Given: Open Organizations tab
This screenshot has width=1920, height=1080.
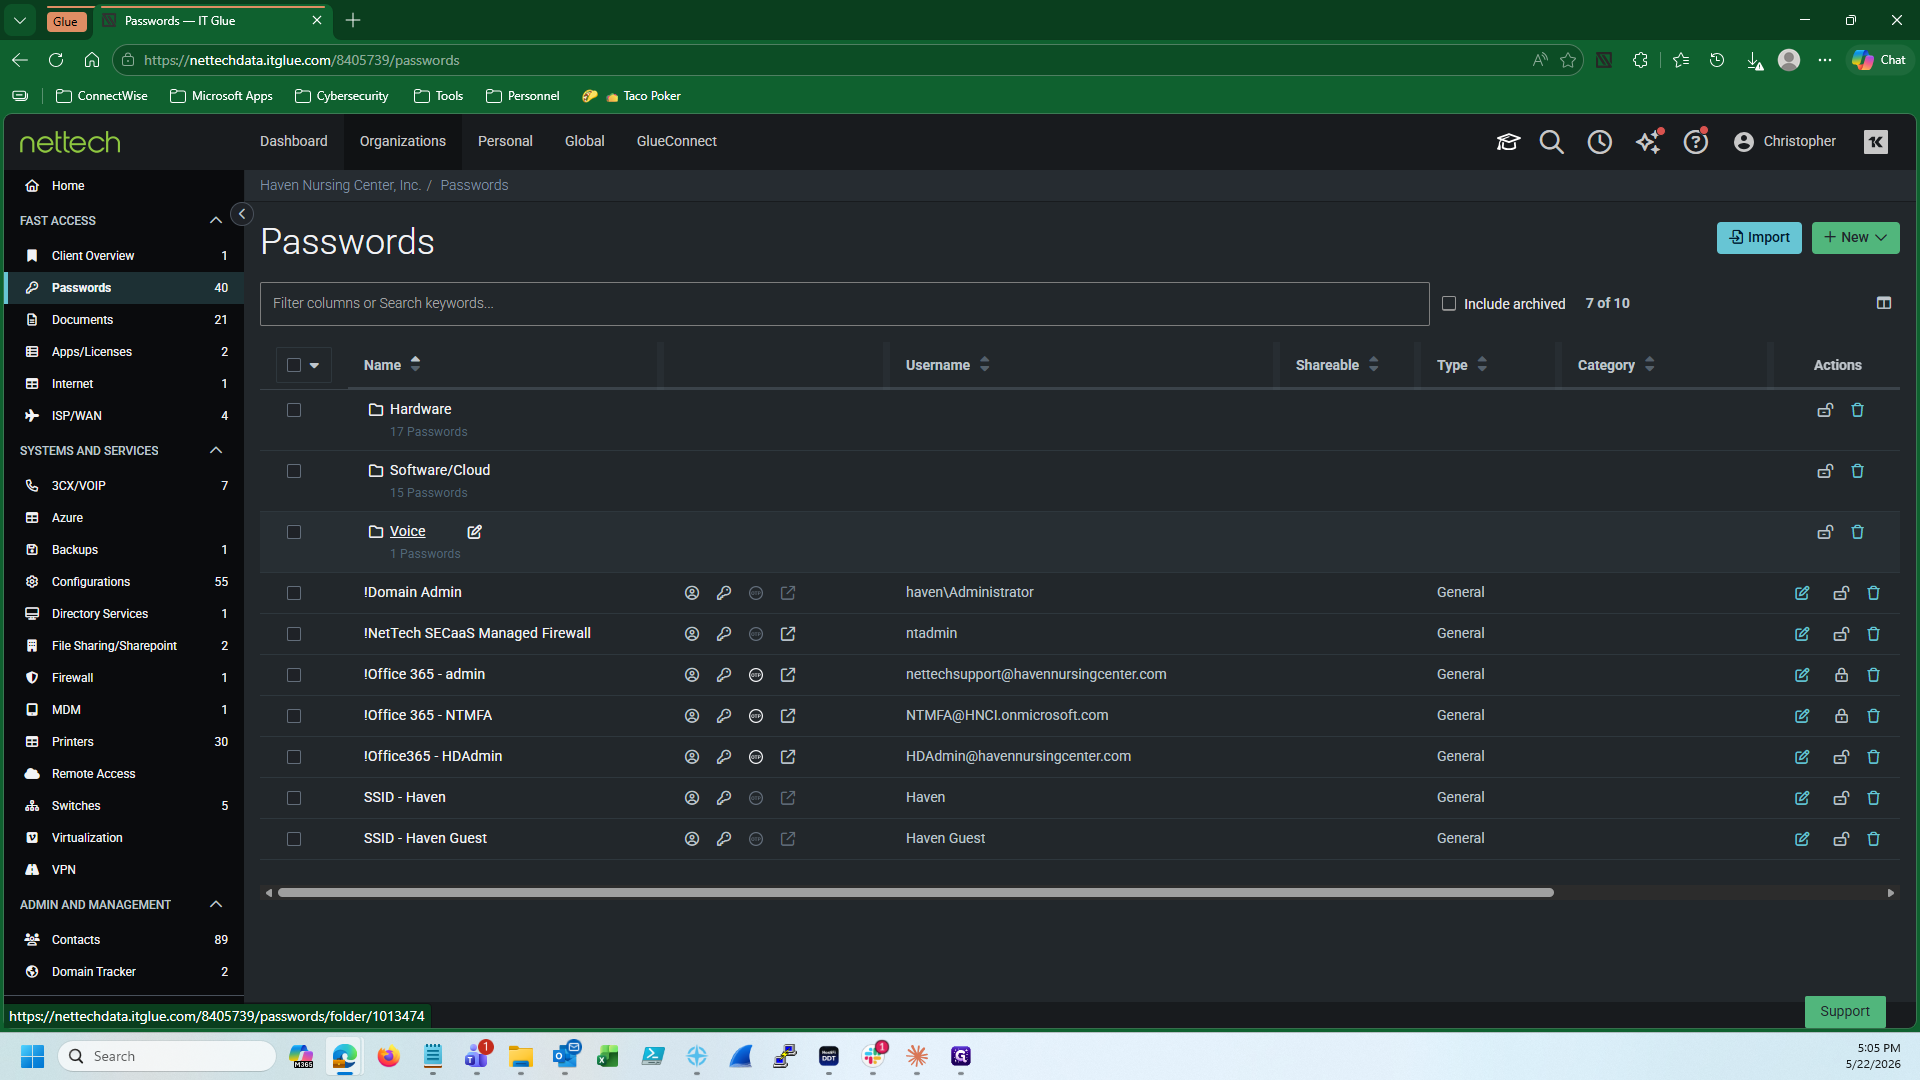Looking at the screenshot, I should (403, 141).
